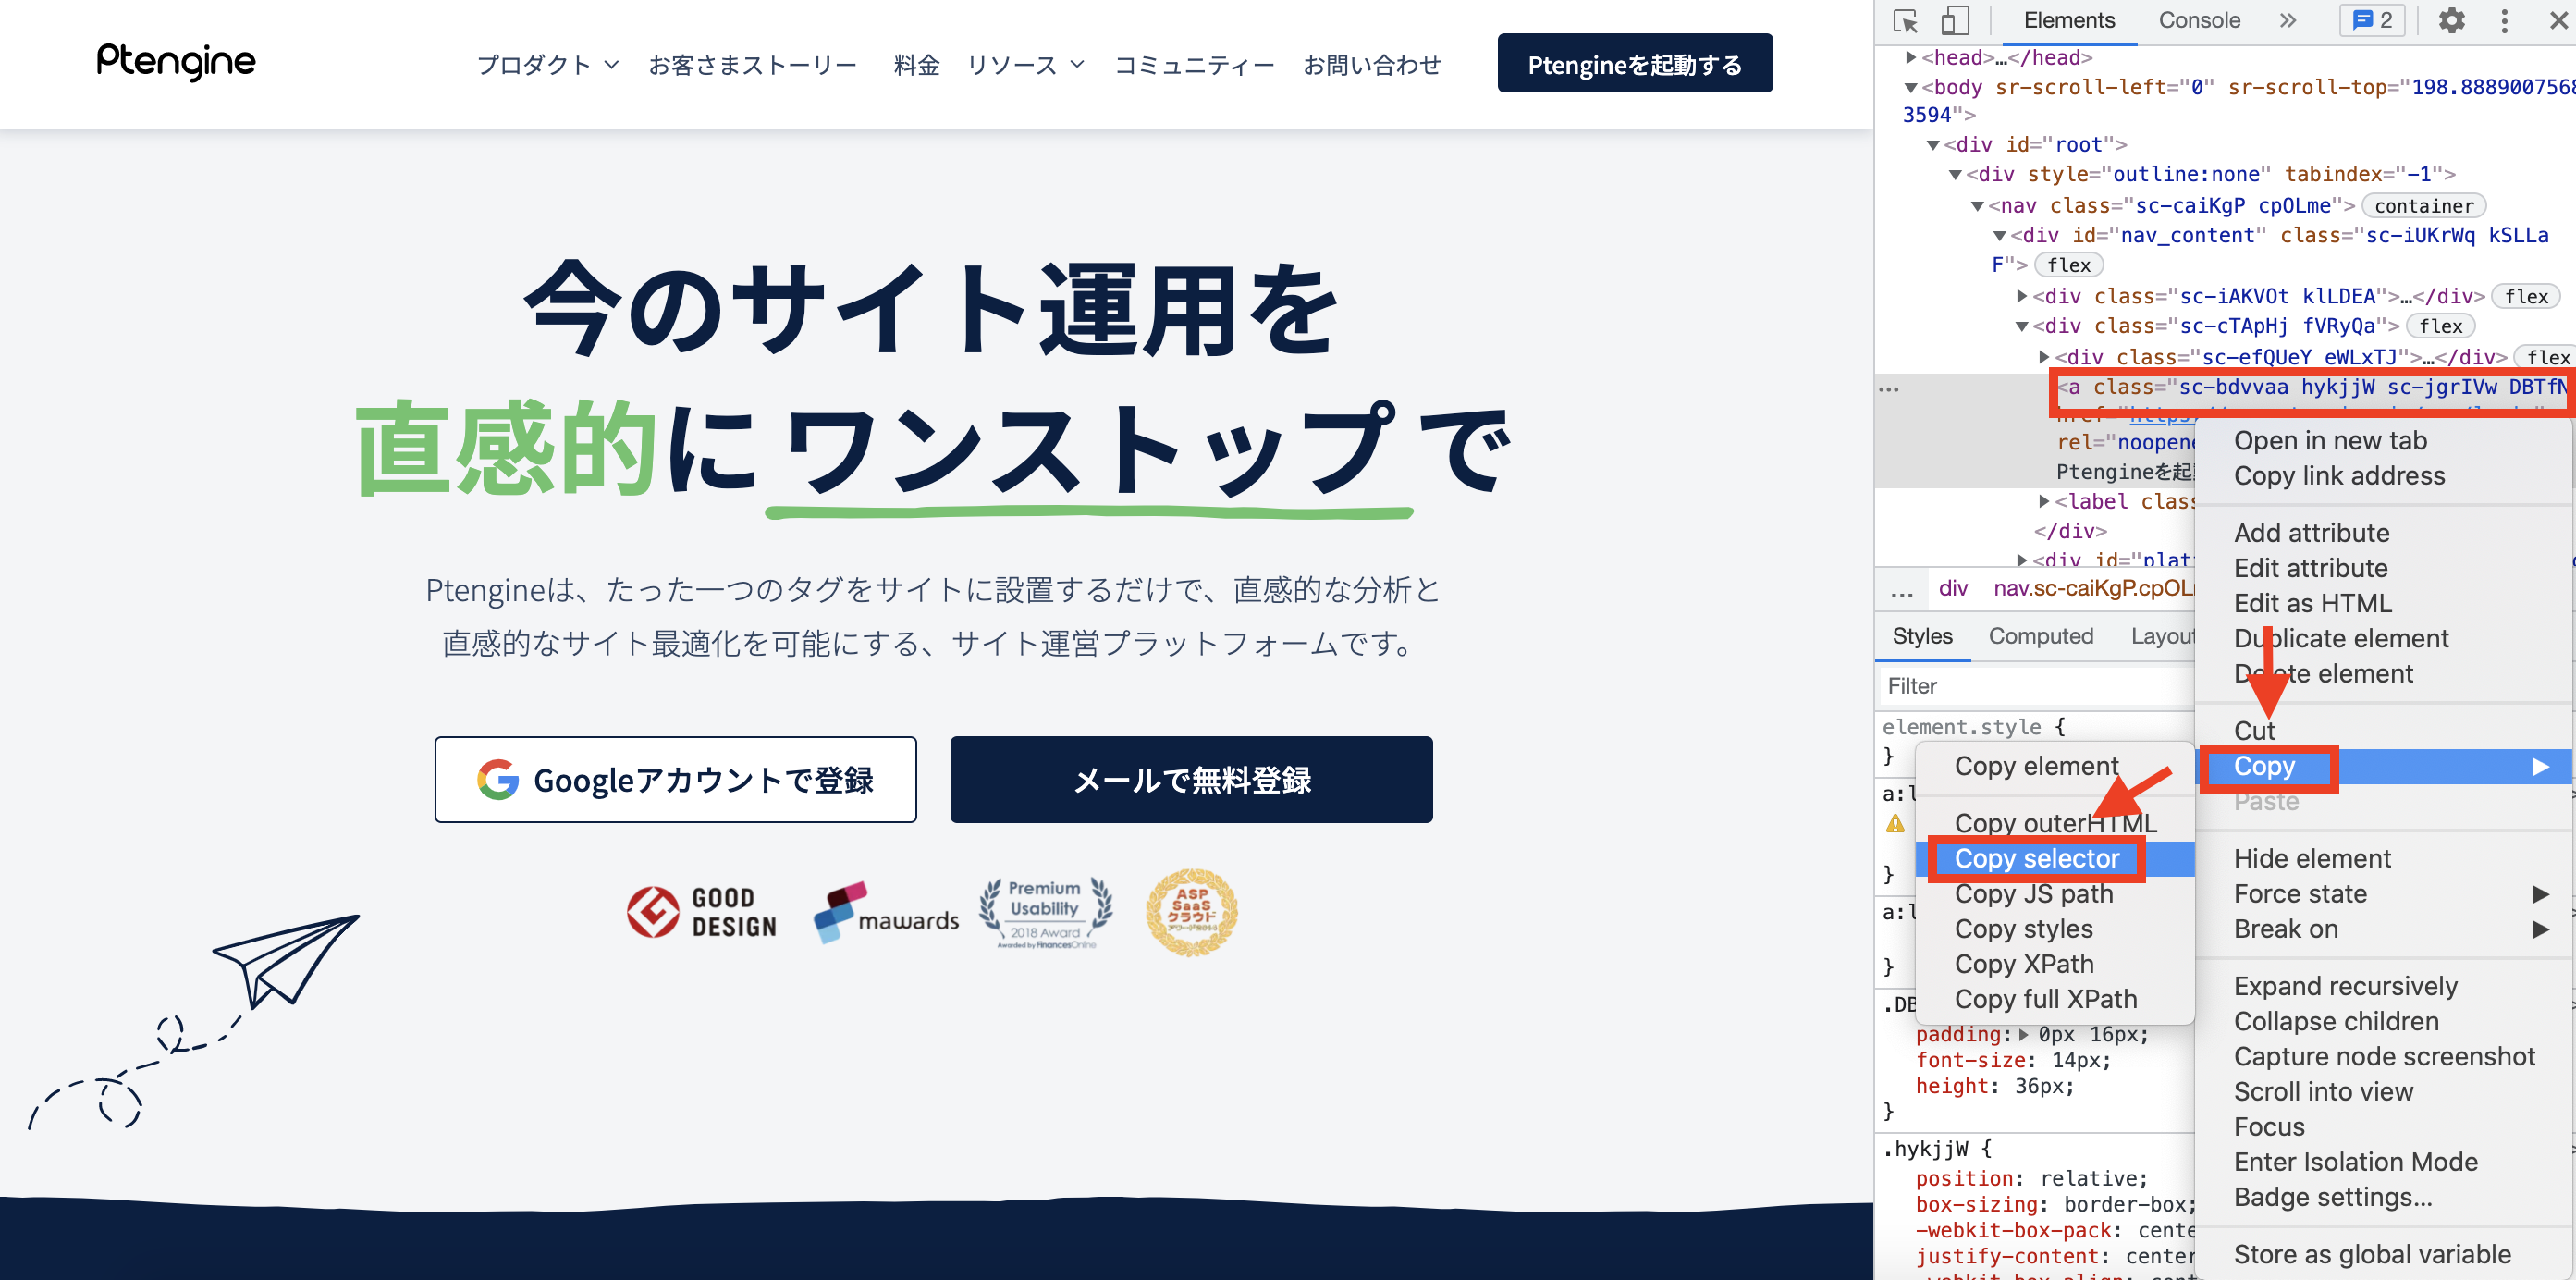Collapse the div id root node
2576x1280 pixels.
click(1933, 146)
